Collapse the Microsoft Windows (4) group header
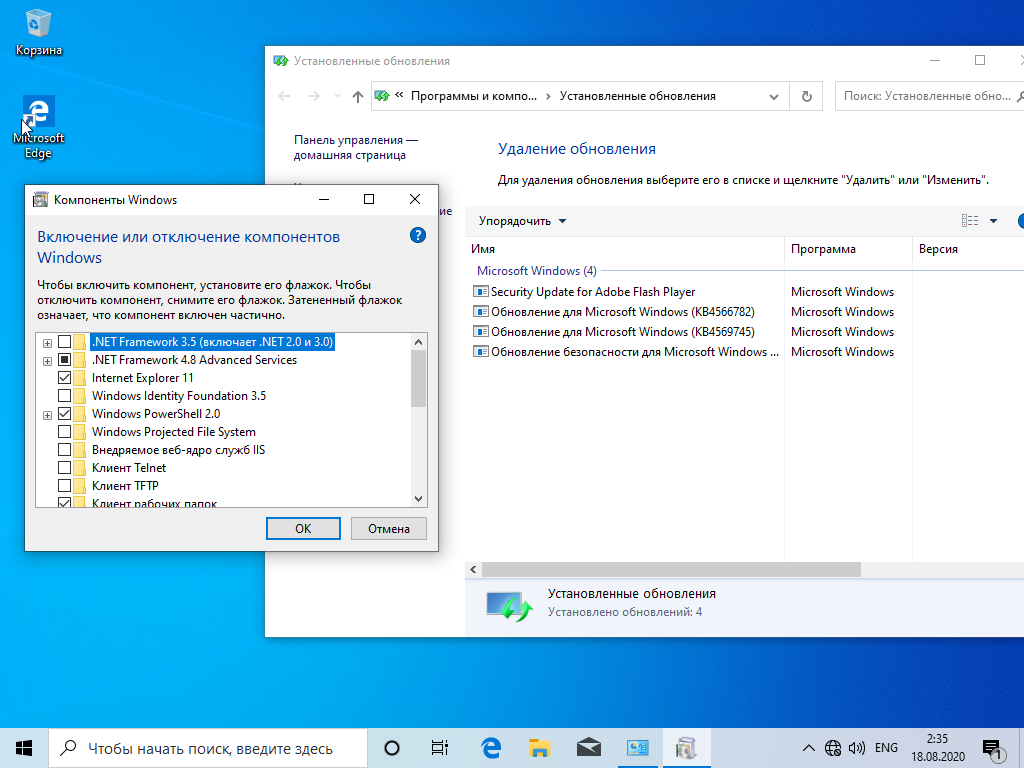This screenshot has width=1024, height=768. 536,270
